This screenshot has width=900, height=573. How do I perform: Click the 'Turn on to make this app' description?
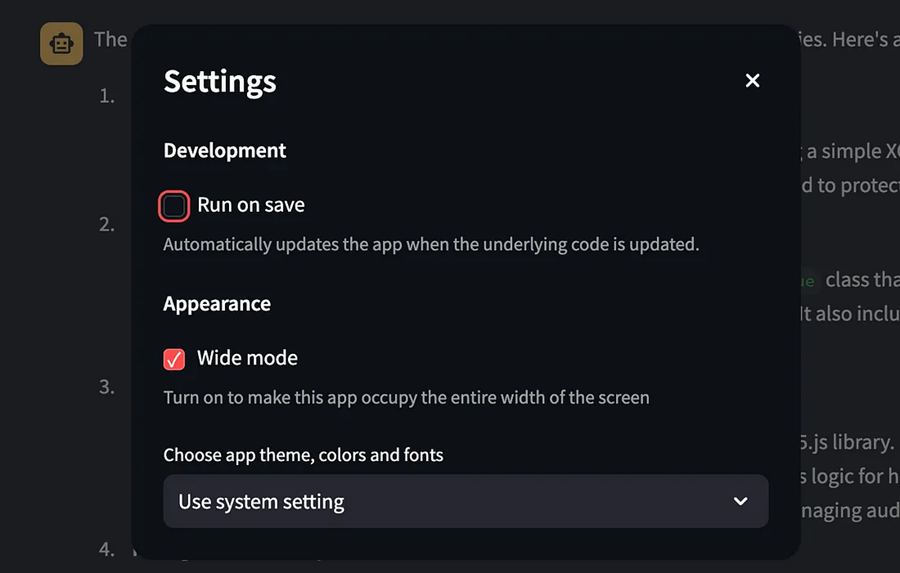[406, 397]
